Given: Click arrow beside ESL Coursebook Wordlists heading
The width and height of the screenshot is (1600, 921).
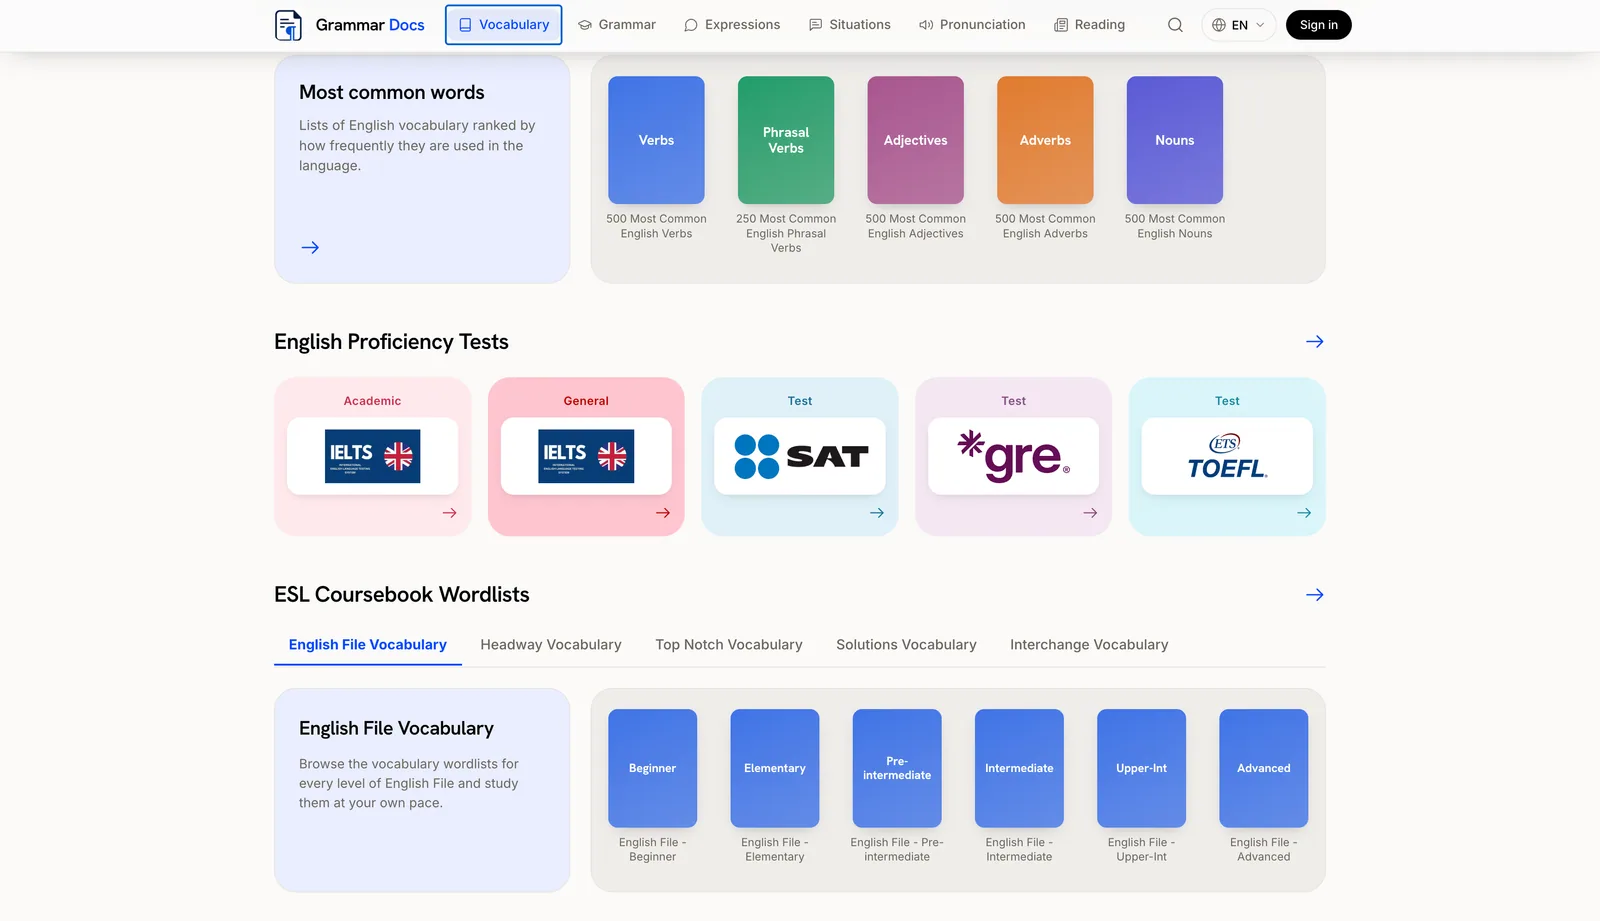Looking at the screenshot, I should pyautogui.click(x=1315, y=595).
